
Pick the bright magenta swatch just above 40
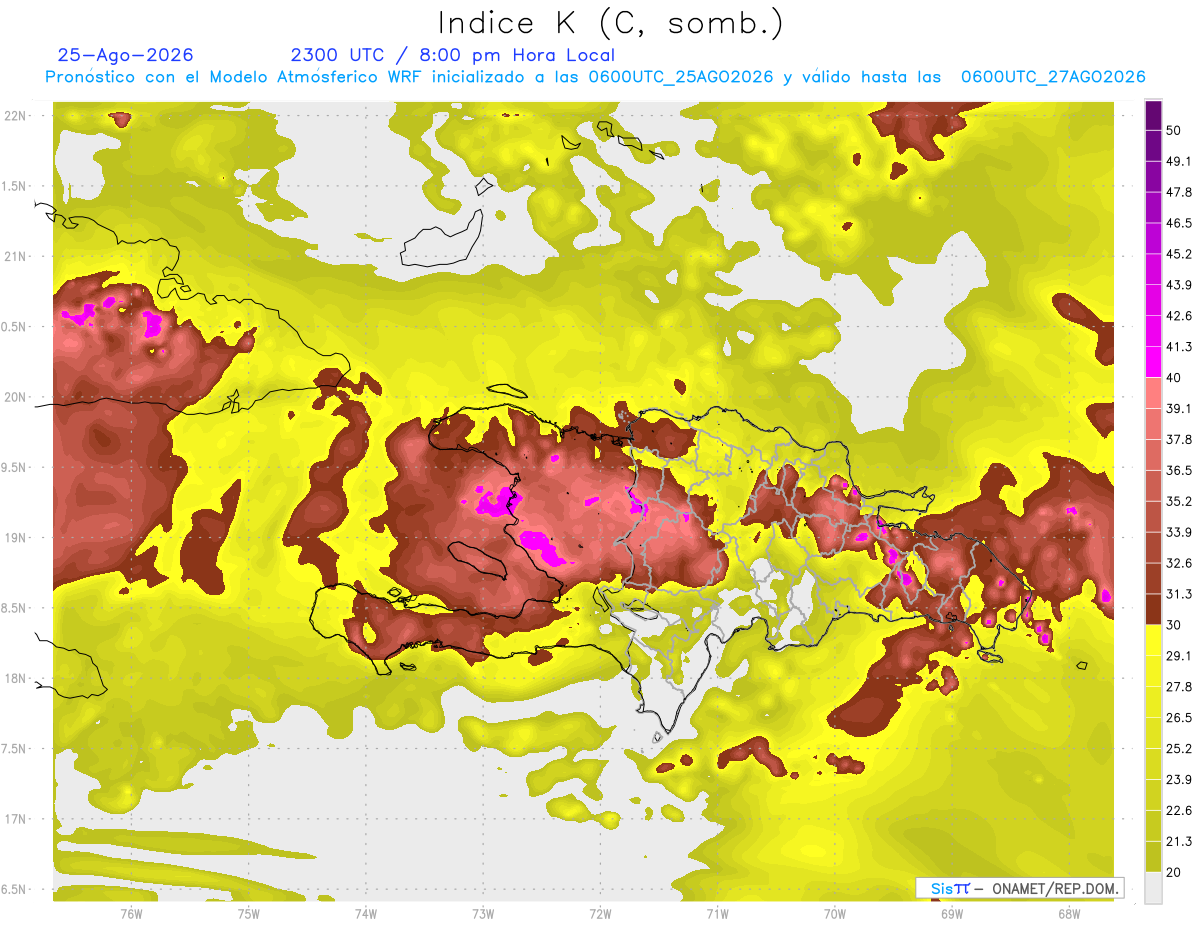[1154, 362]
